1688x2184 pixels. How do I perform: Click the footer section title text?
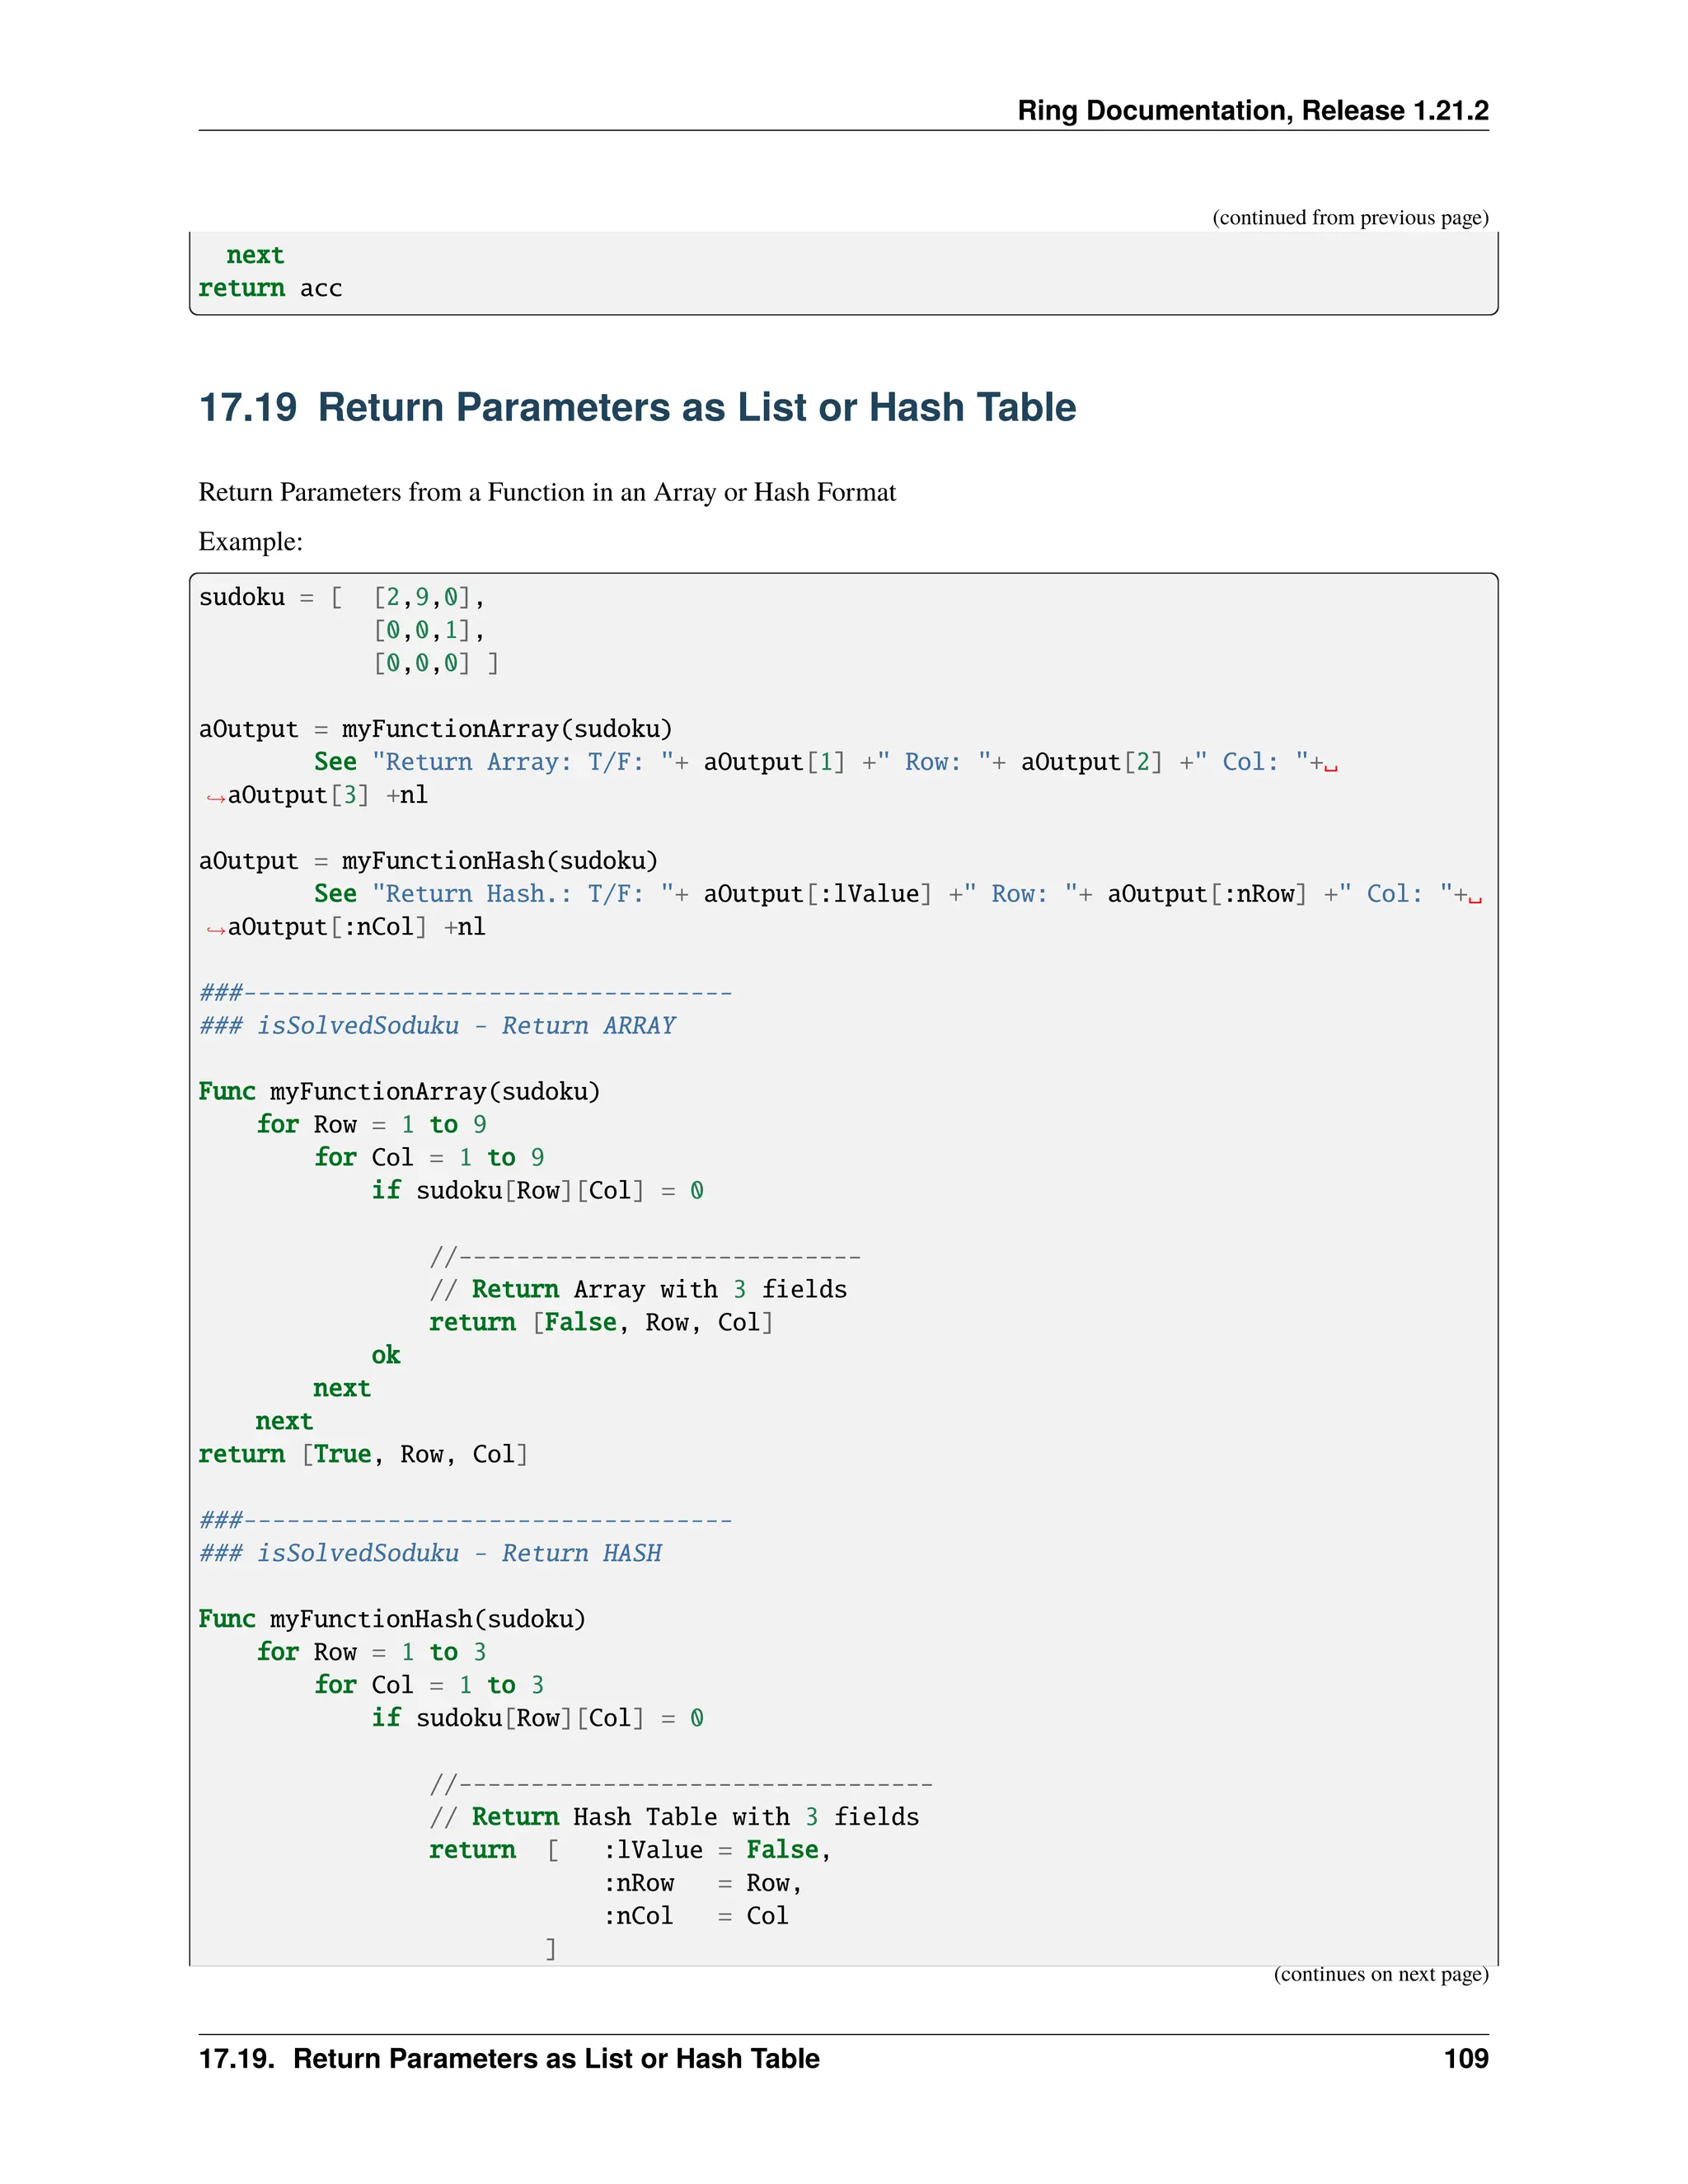coord(509,2059)
